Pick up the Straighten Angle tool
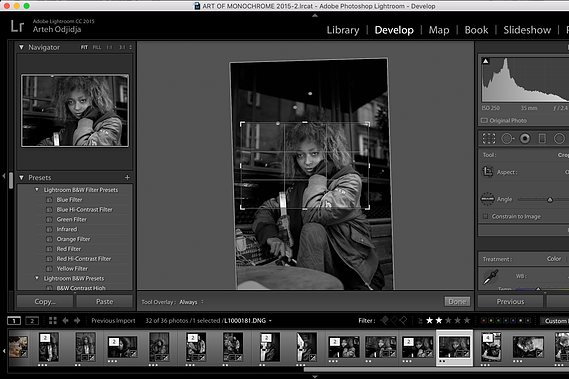569x379 pixels. pyautogui.click(x=487, y=199)
